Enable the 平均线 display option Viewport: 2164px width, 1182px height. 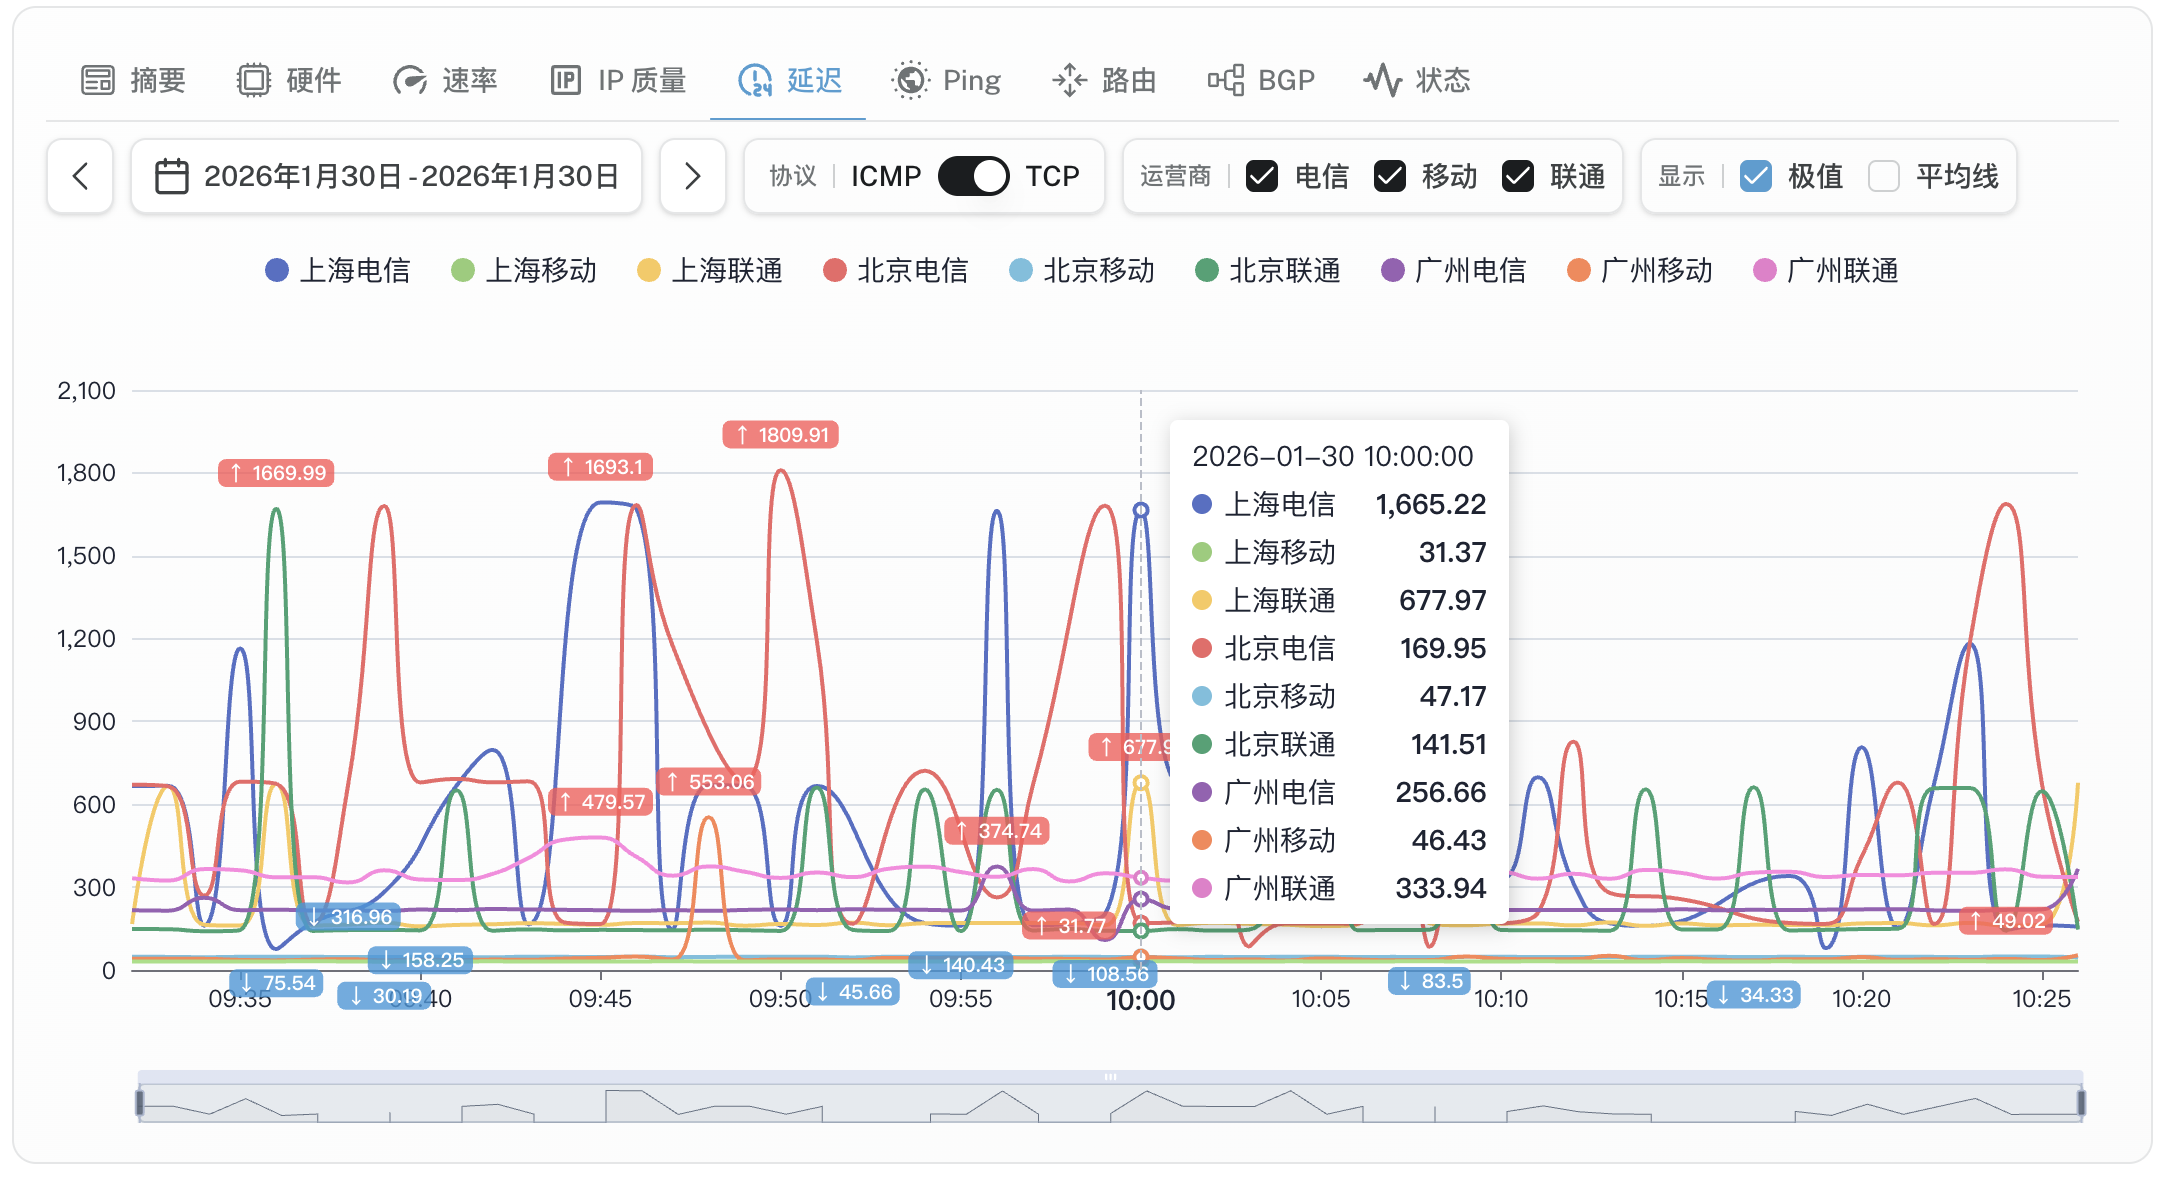point(1884,176)
